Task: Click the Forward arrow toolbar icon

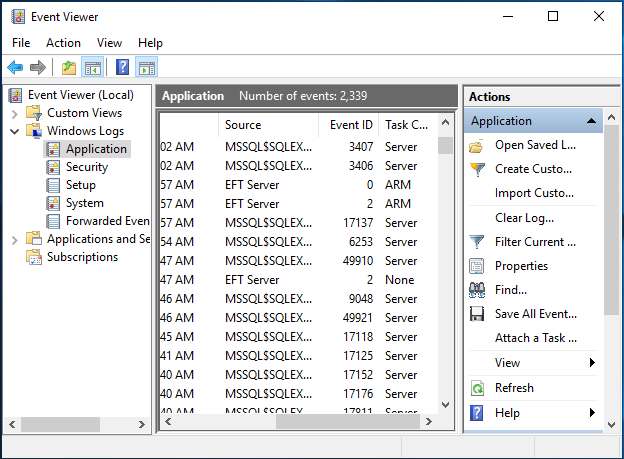Action: (38, 68)
